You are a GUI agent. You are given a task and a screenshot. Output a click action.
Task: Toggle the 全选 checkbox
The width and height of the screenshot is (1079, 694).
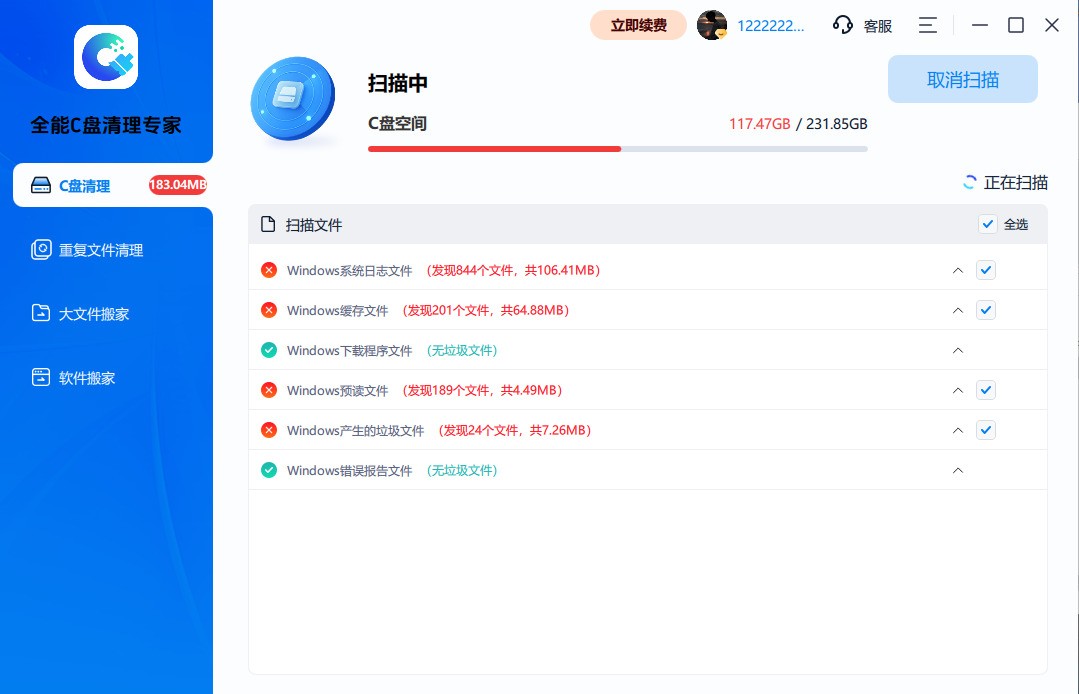(x=987, y=224)
